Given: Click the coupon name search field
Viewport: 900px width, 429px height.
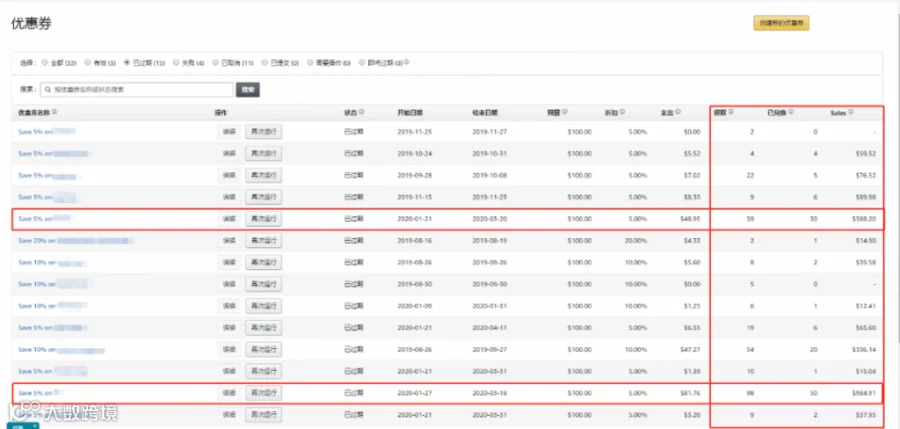Looking at the screenshot, I should coord(137,90).
